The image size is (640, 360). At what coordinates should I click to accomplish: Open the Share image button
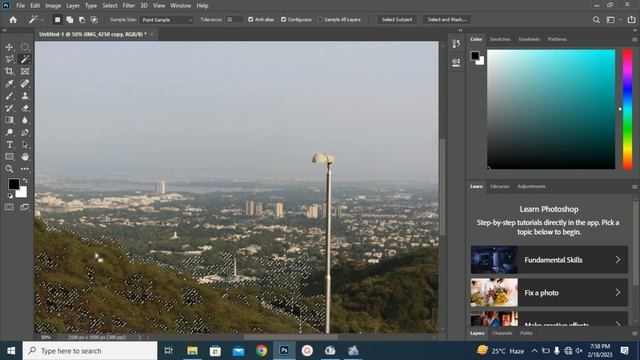[x=631, y=20]
